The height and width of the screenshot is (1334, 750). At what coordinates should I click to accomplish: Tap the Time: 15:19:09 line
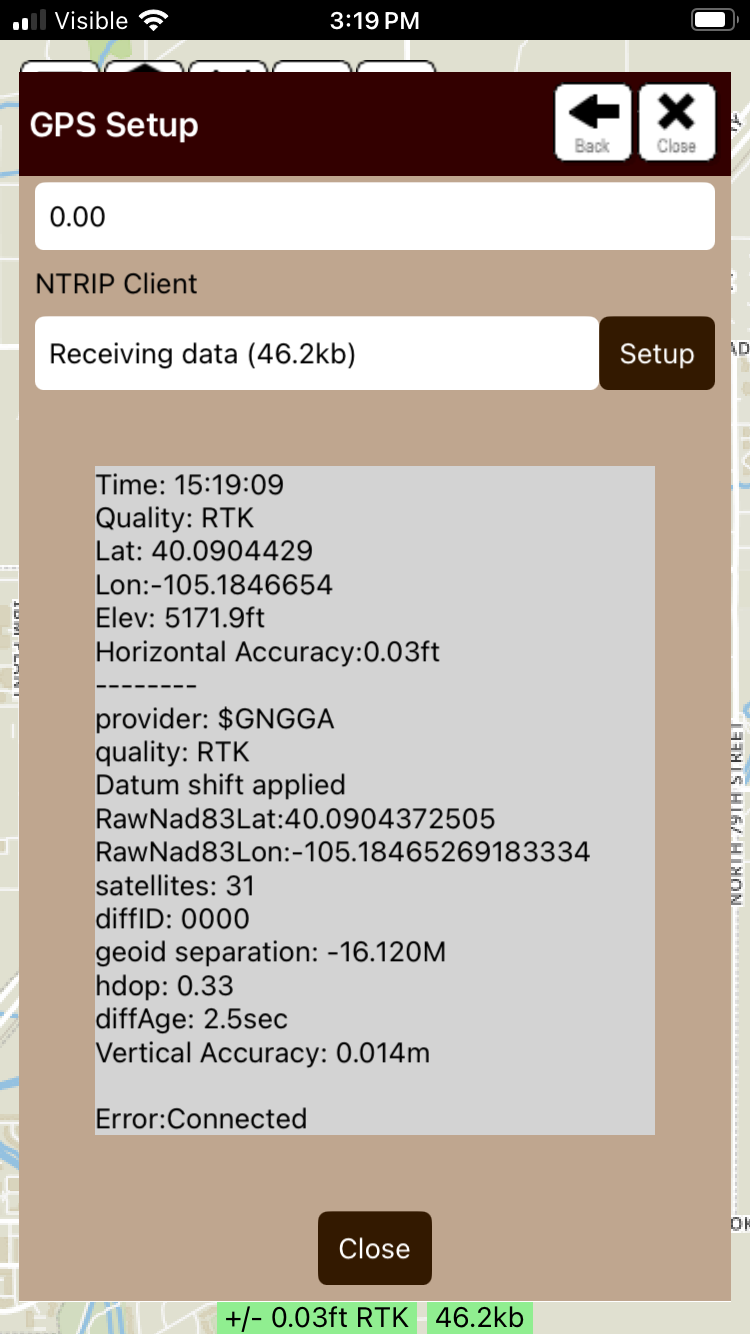pyautogui.click(x=190, y=486)
